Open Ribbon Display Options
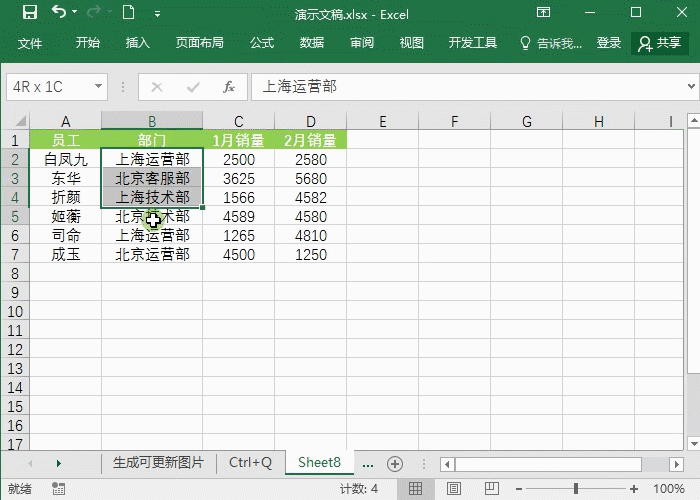This screenshot has width=700, height=500. [x=543, y=12]
